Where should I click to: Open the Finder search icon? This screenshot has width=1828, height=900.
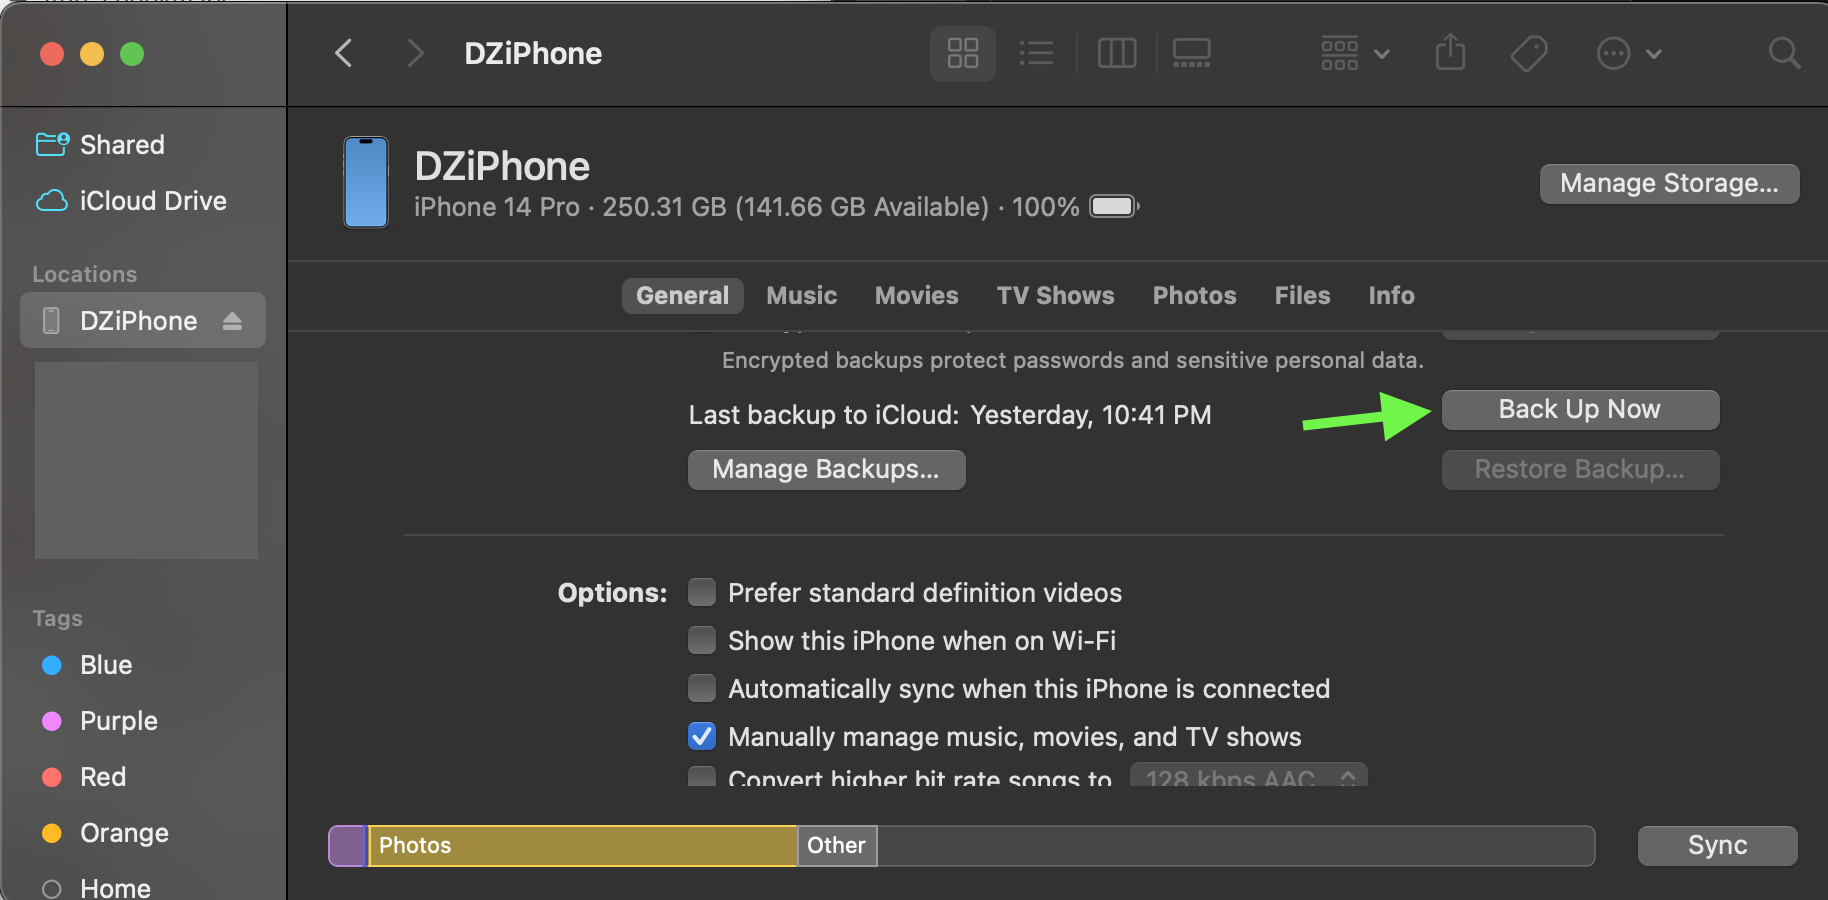pyautogui.click(x=1783, y=53)
